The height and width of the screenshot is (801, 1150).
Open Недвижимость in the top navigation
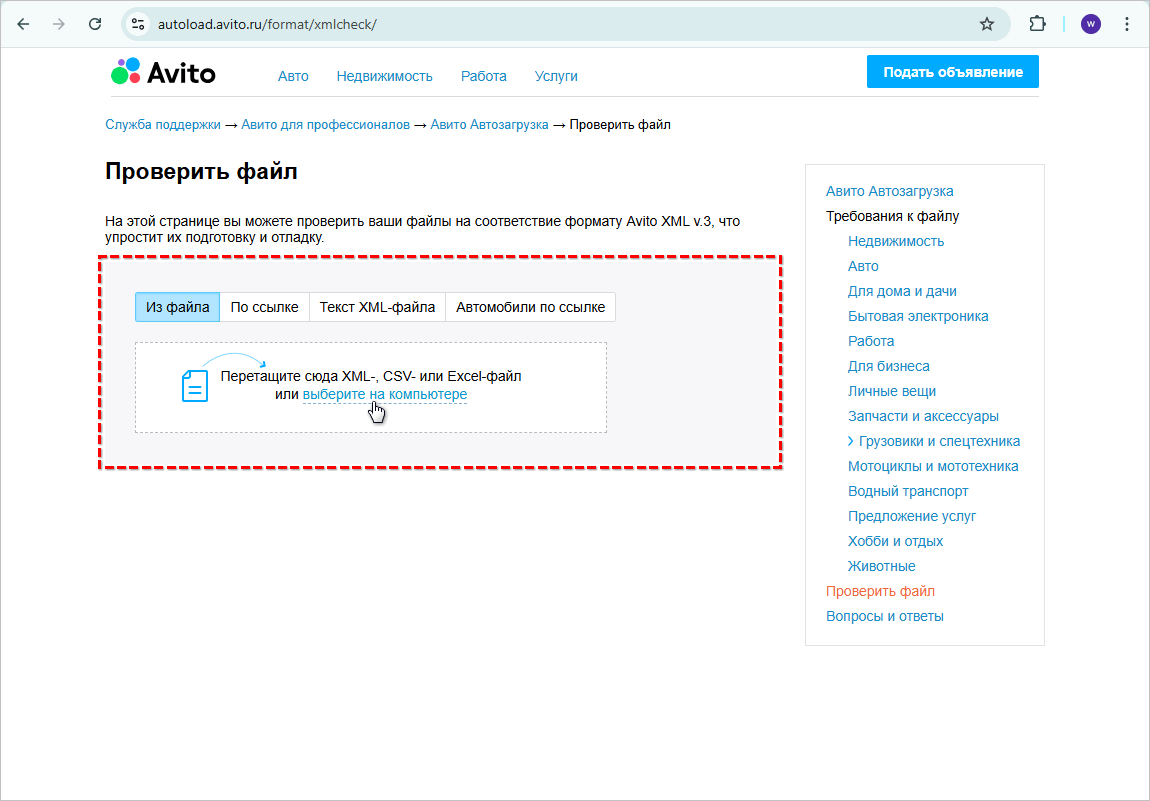(384, 76)
